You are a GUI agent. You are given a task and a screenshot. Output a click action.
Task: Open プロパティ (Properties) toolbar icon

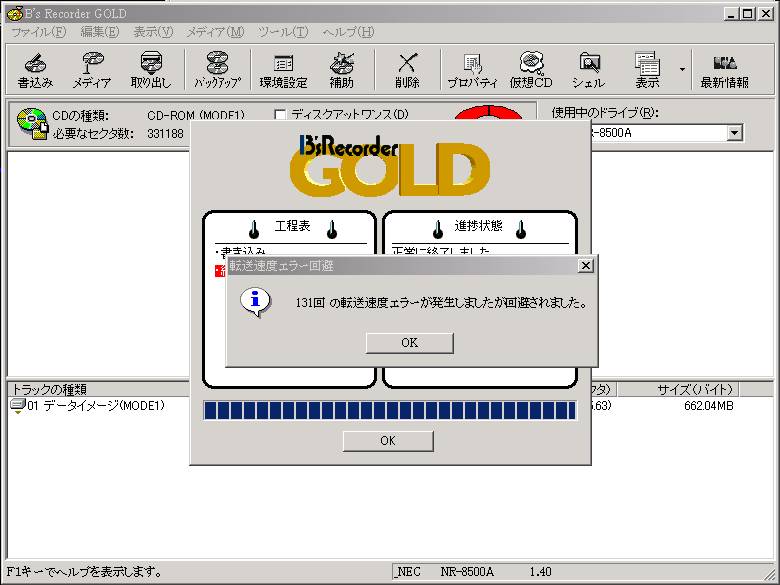472,70
